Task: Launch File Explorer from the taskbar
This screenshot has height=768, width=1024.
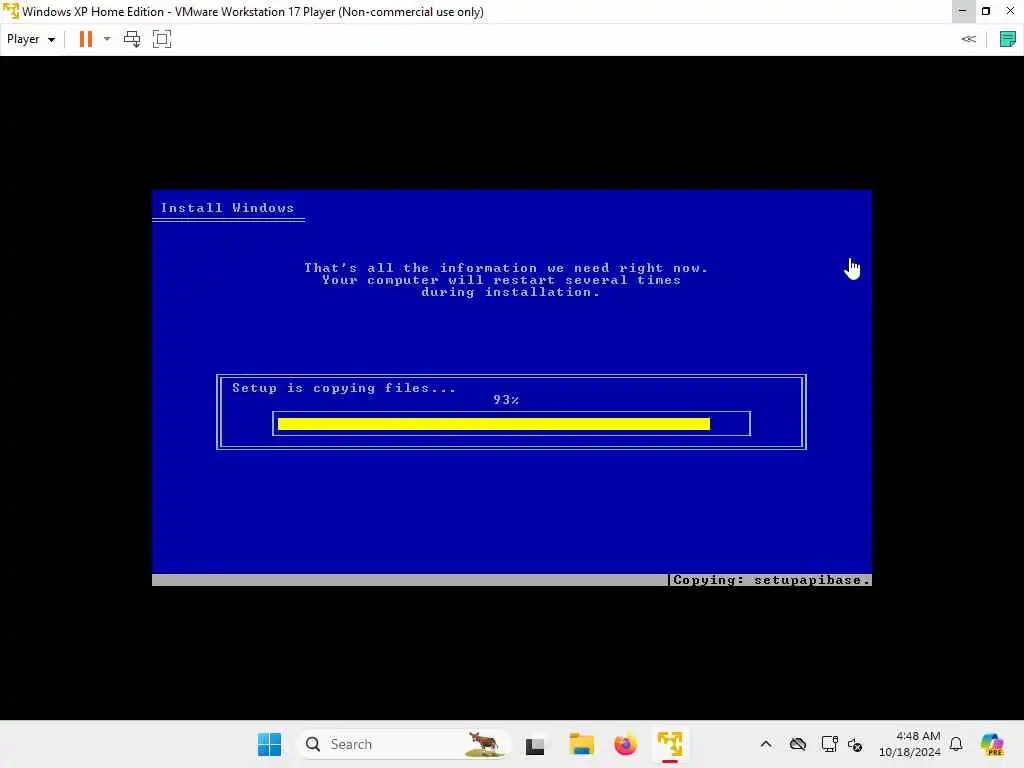Action: tap(581, 744)
